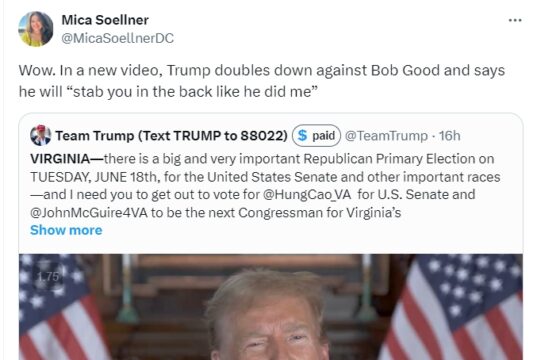Click the Team Trump avatar in the quoted post
This screenshot has height=360, width=537.
[x=40, y=136]
